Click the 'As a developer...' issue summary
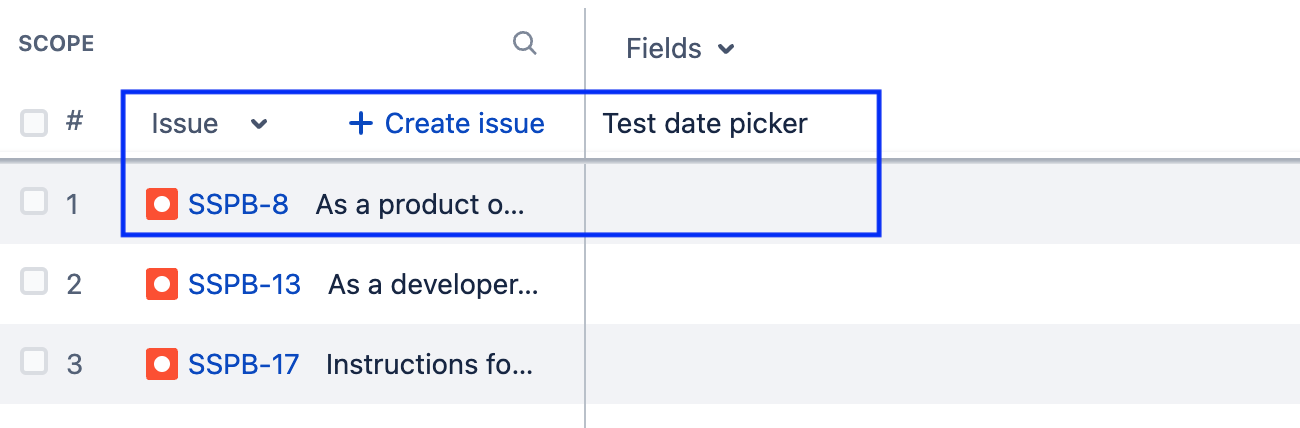Screen dimensions: 1300x428 pyautogui.click(x=433, y=284)
